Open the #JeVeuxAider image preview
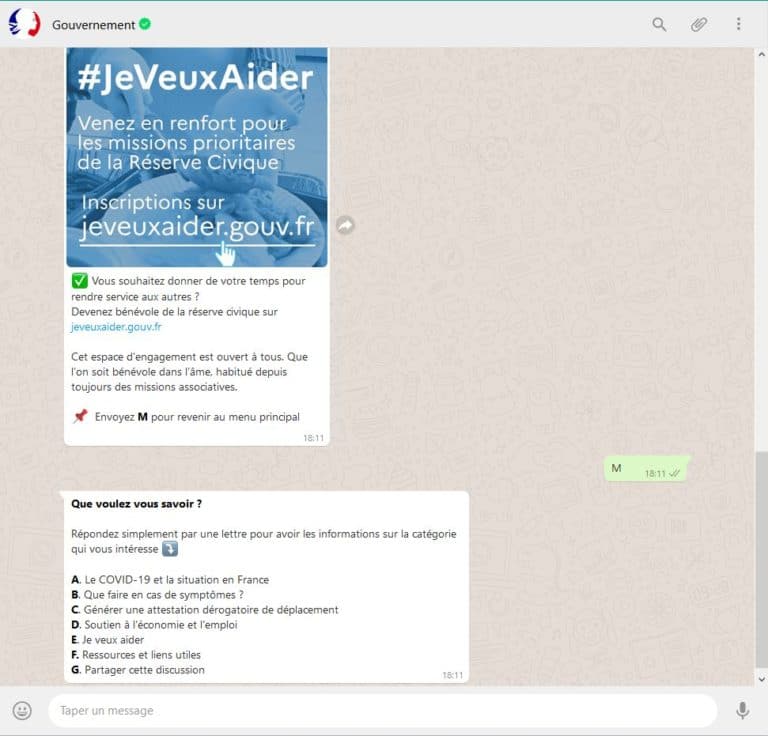768x736 pixels. tap(197, 157)
